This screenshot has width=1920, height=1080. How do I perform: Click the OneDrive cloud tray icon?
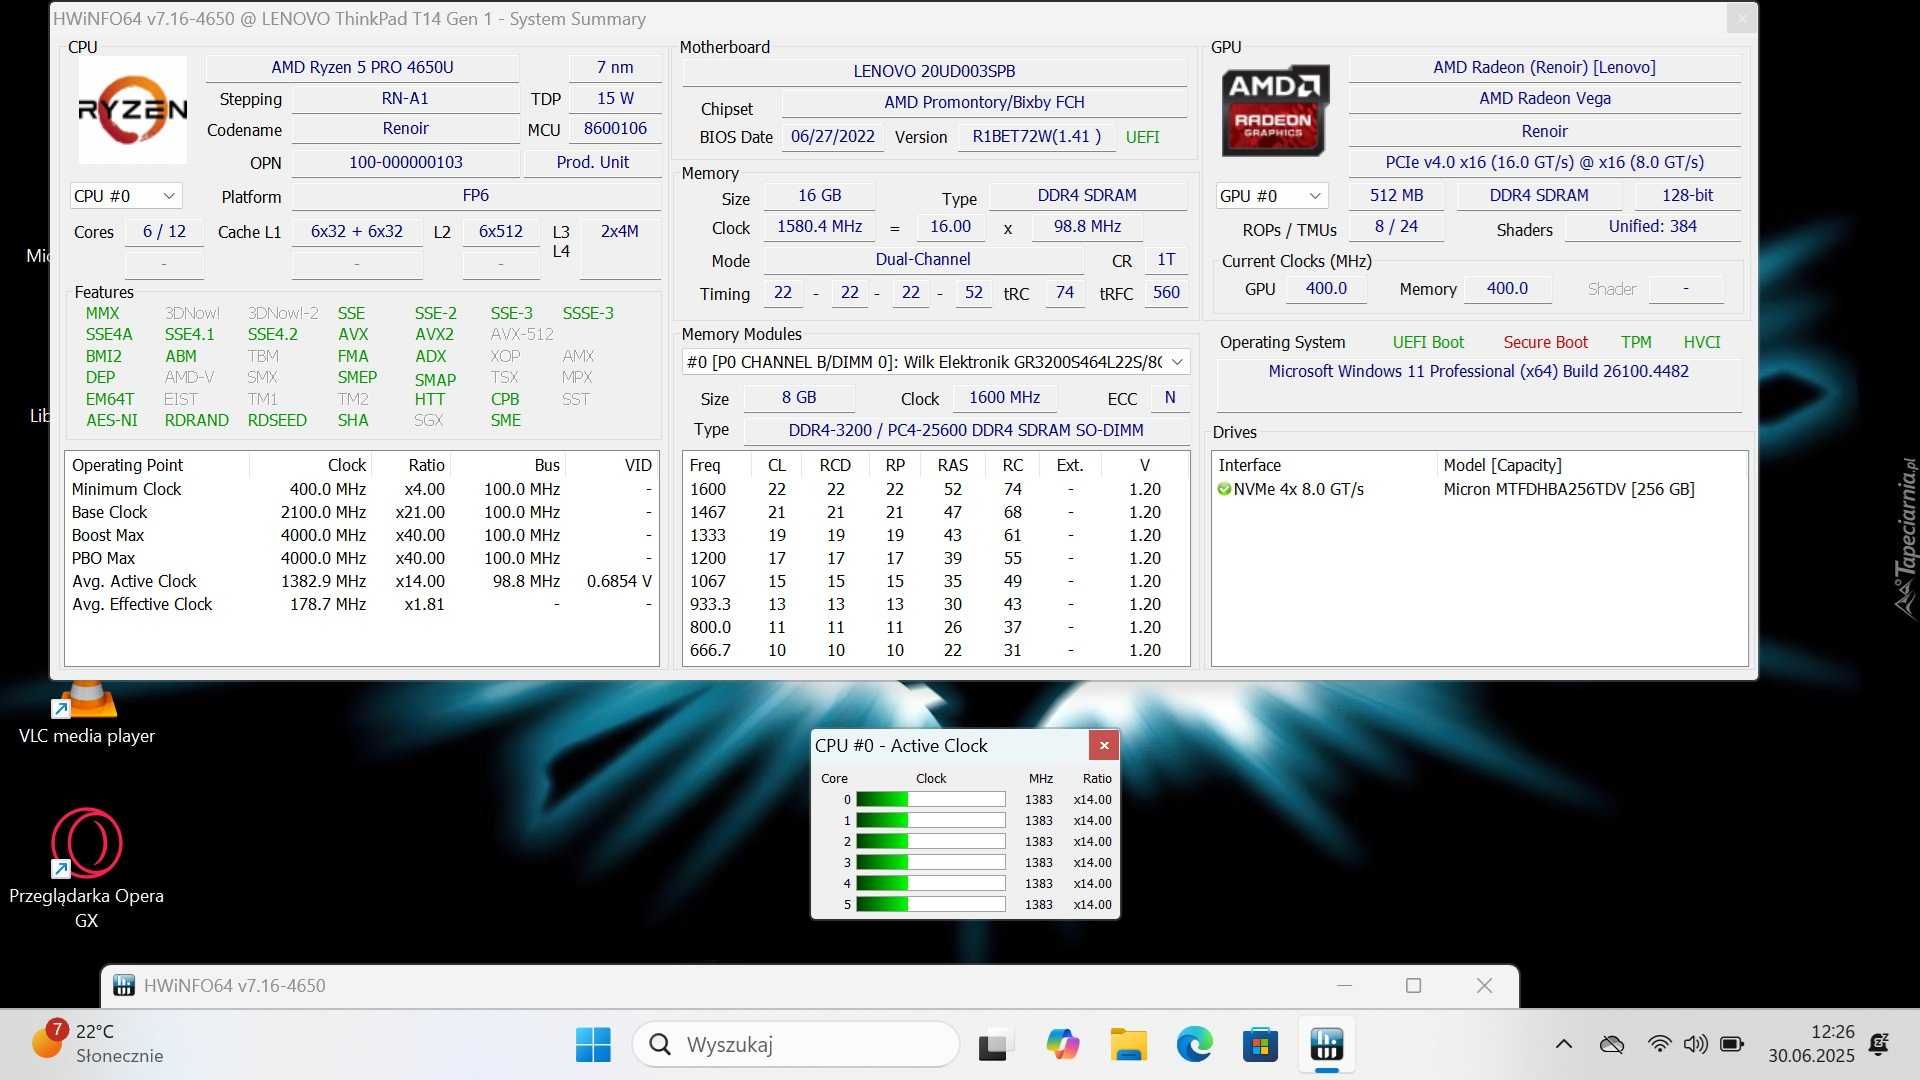click(1611, 1044)
